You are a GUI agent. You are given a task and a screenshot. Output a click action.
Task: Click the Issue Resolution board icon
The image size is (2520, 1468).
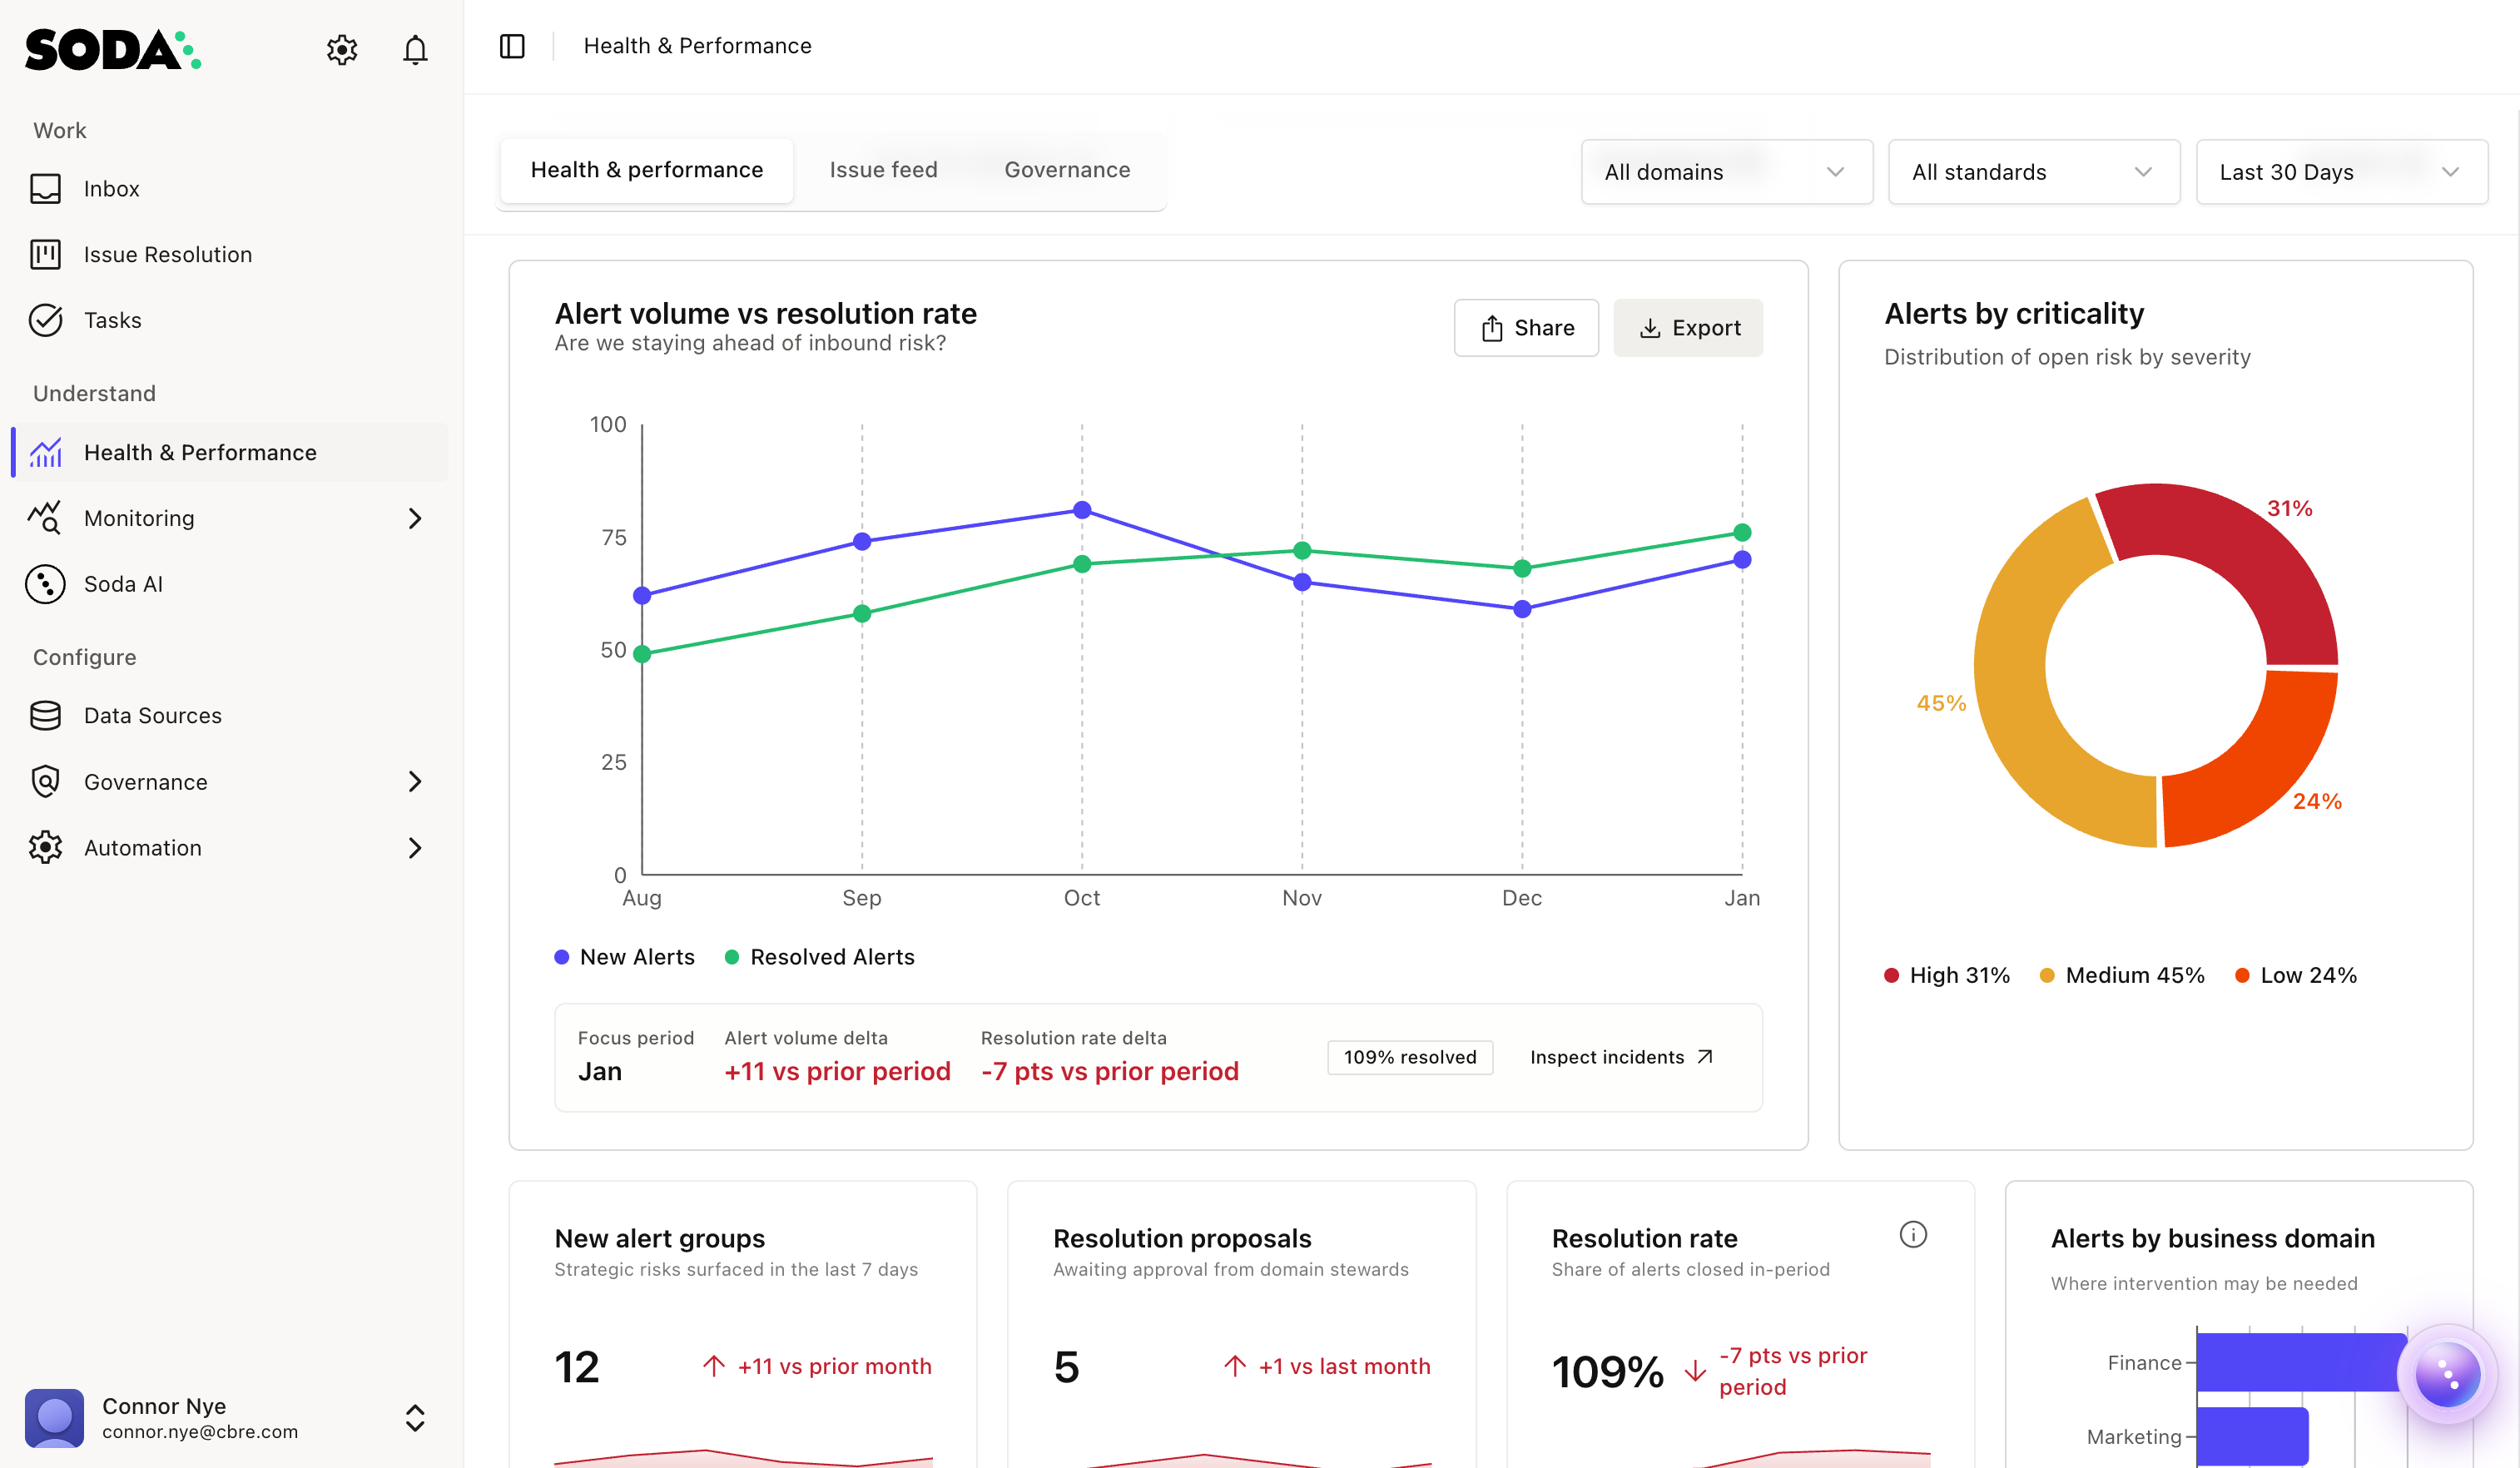45,254
